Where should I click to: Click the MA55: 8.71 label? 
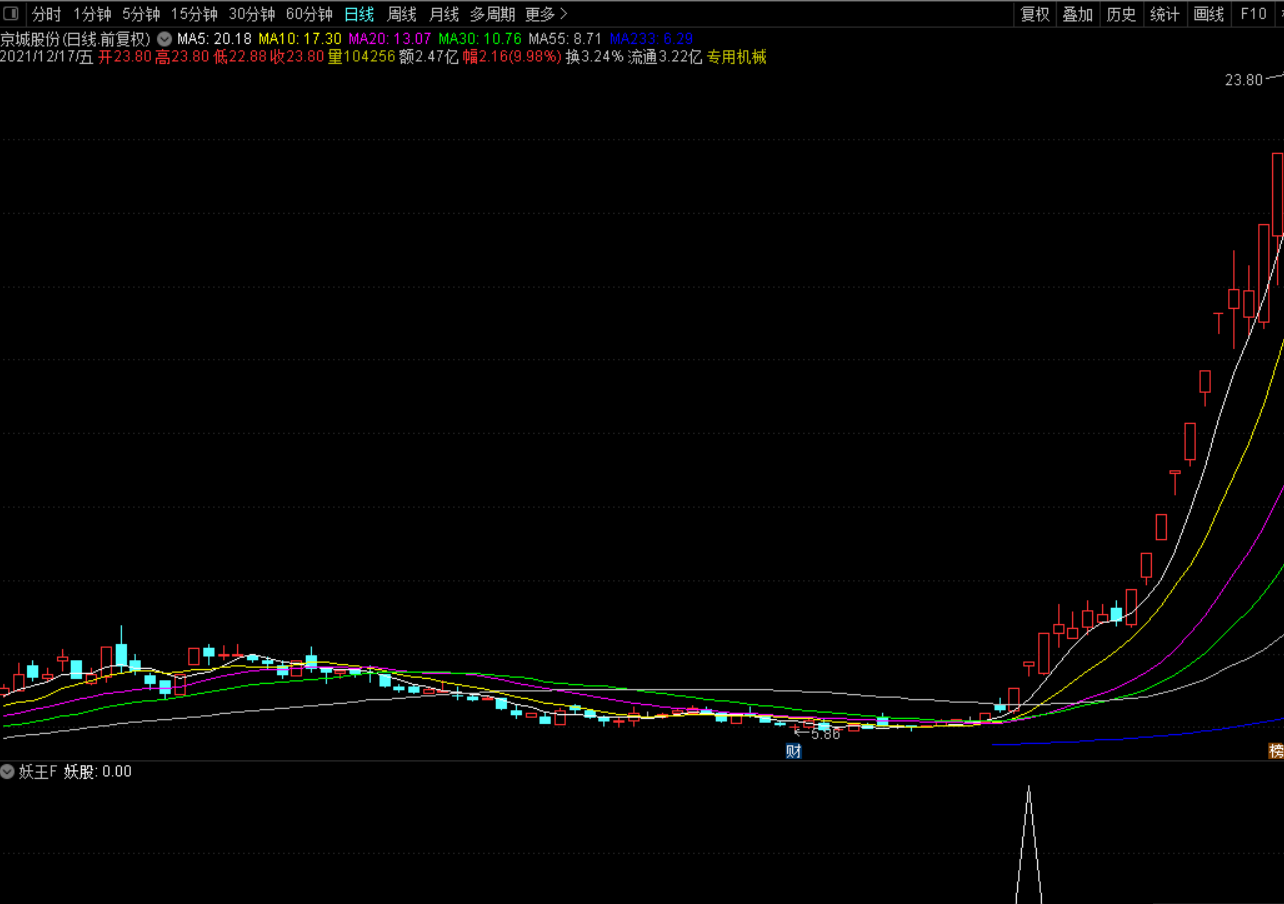click(x=565, y=38)
